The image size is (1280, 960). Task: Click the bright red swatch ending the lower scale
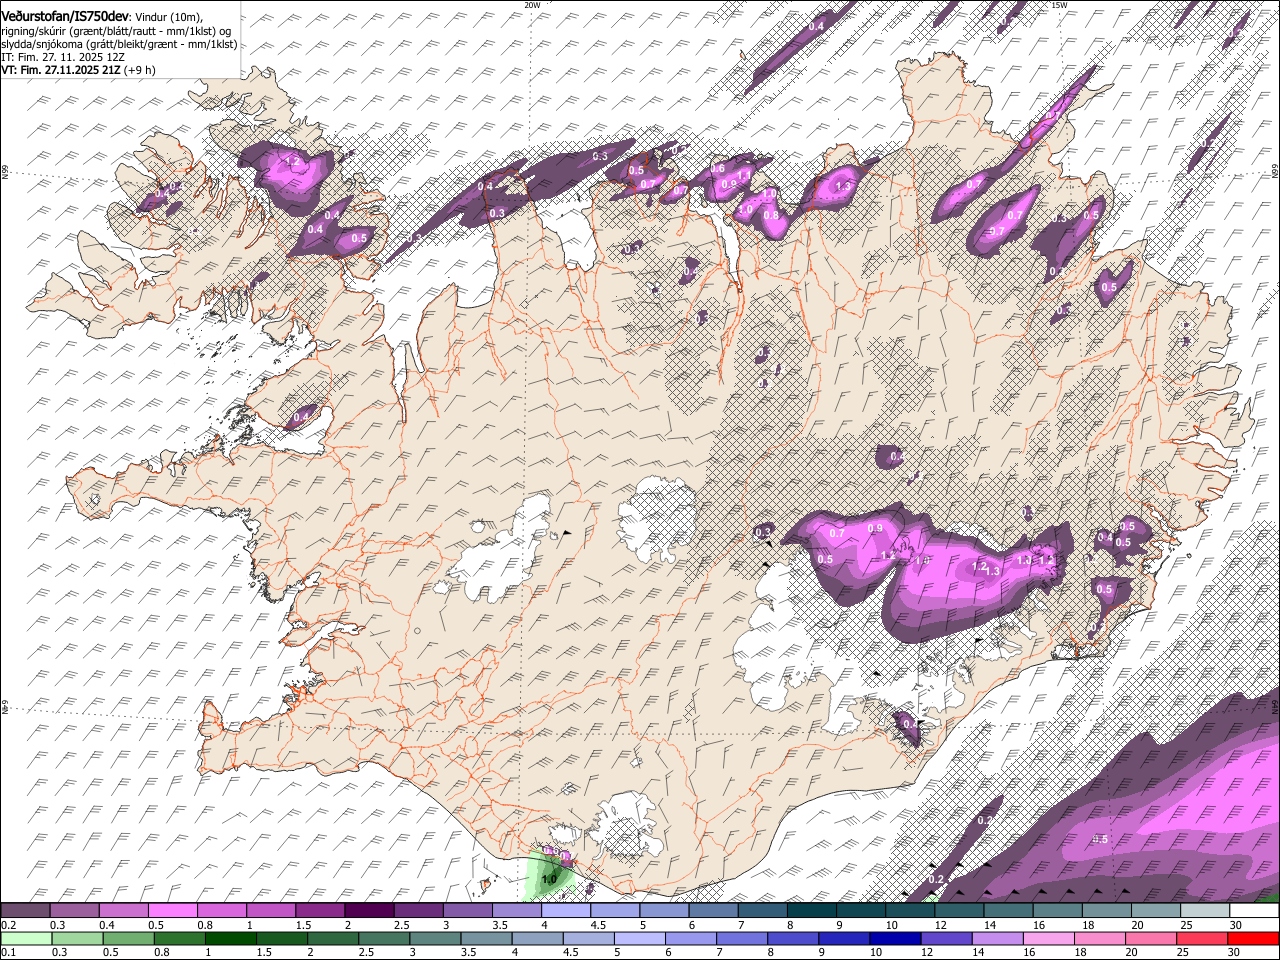[x=1254, y=938]
